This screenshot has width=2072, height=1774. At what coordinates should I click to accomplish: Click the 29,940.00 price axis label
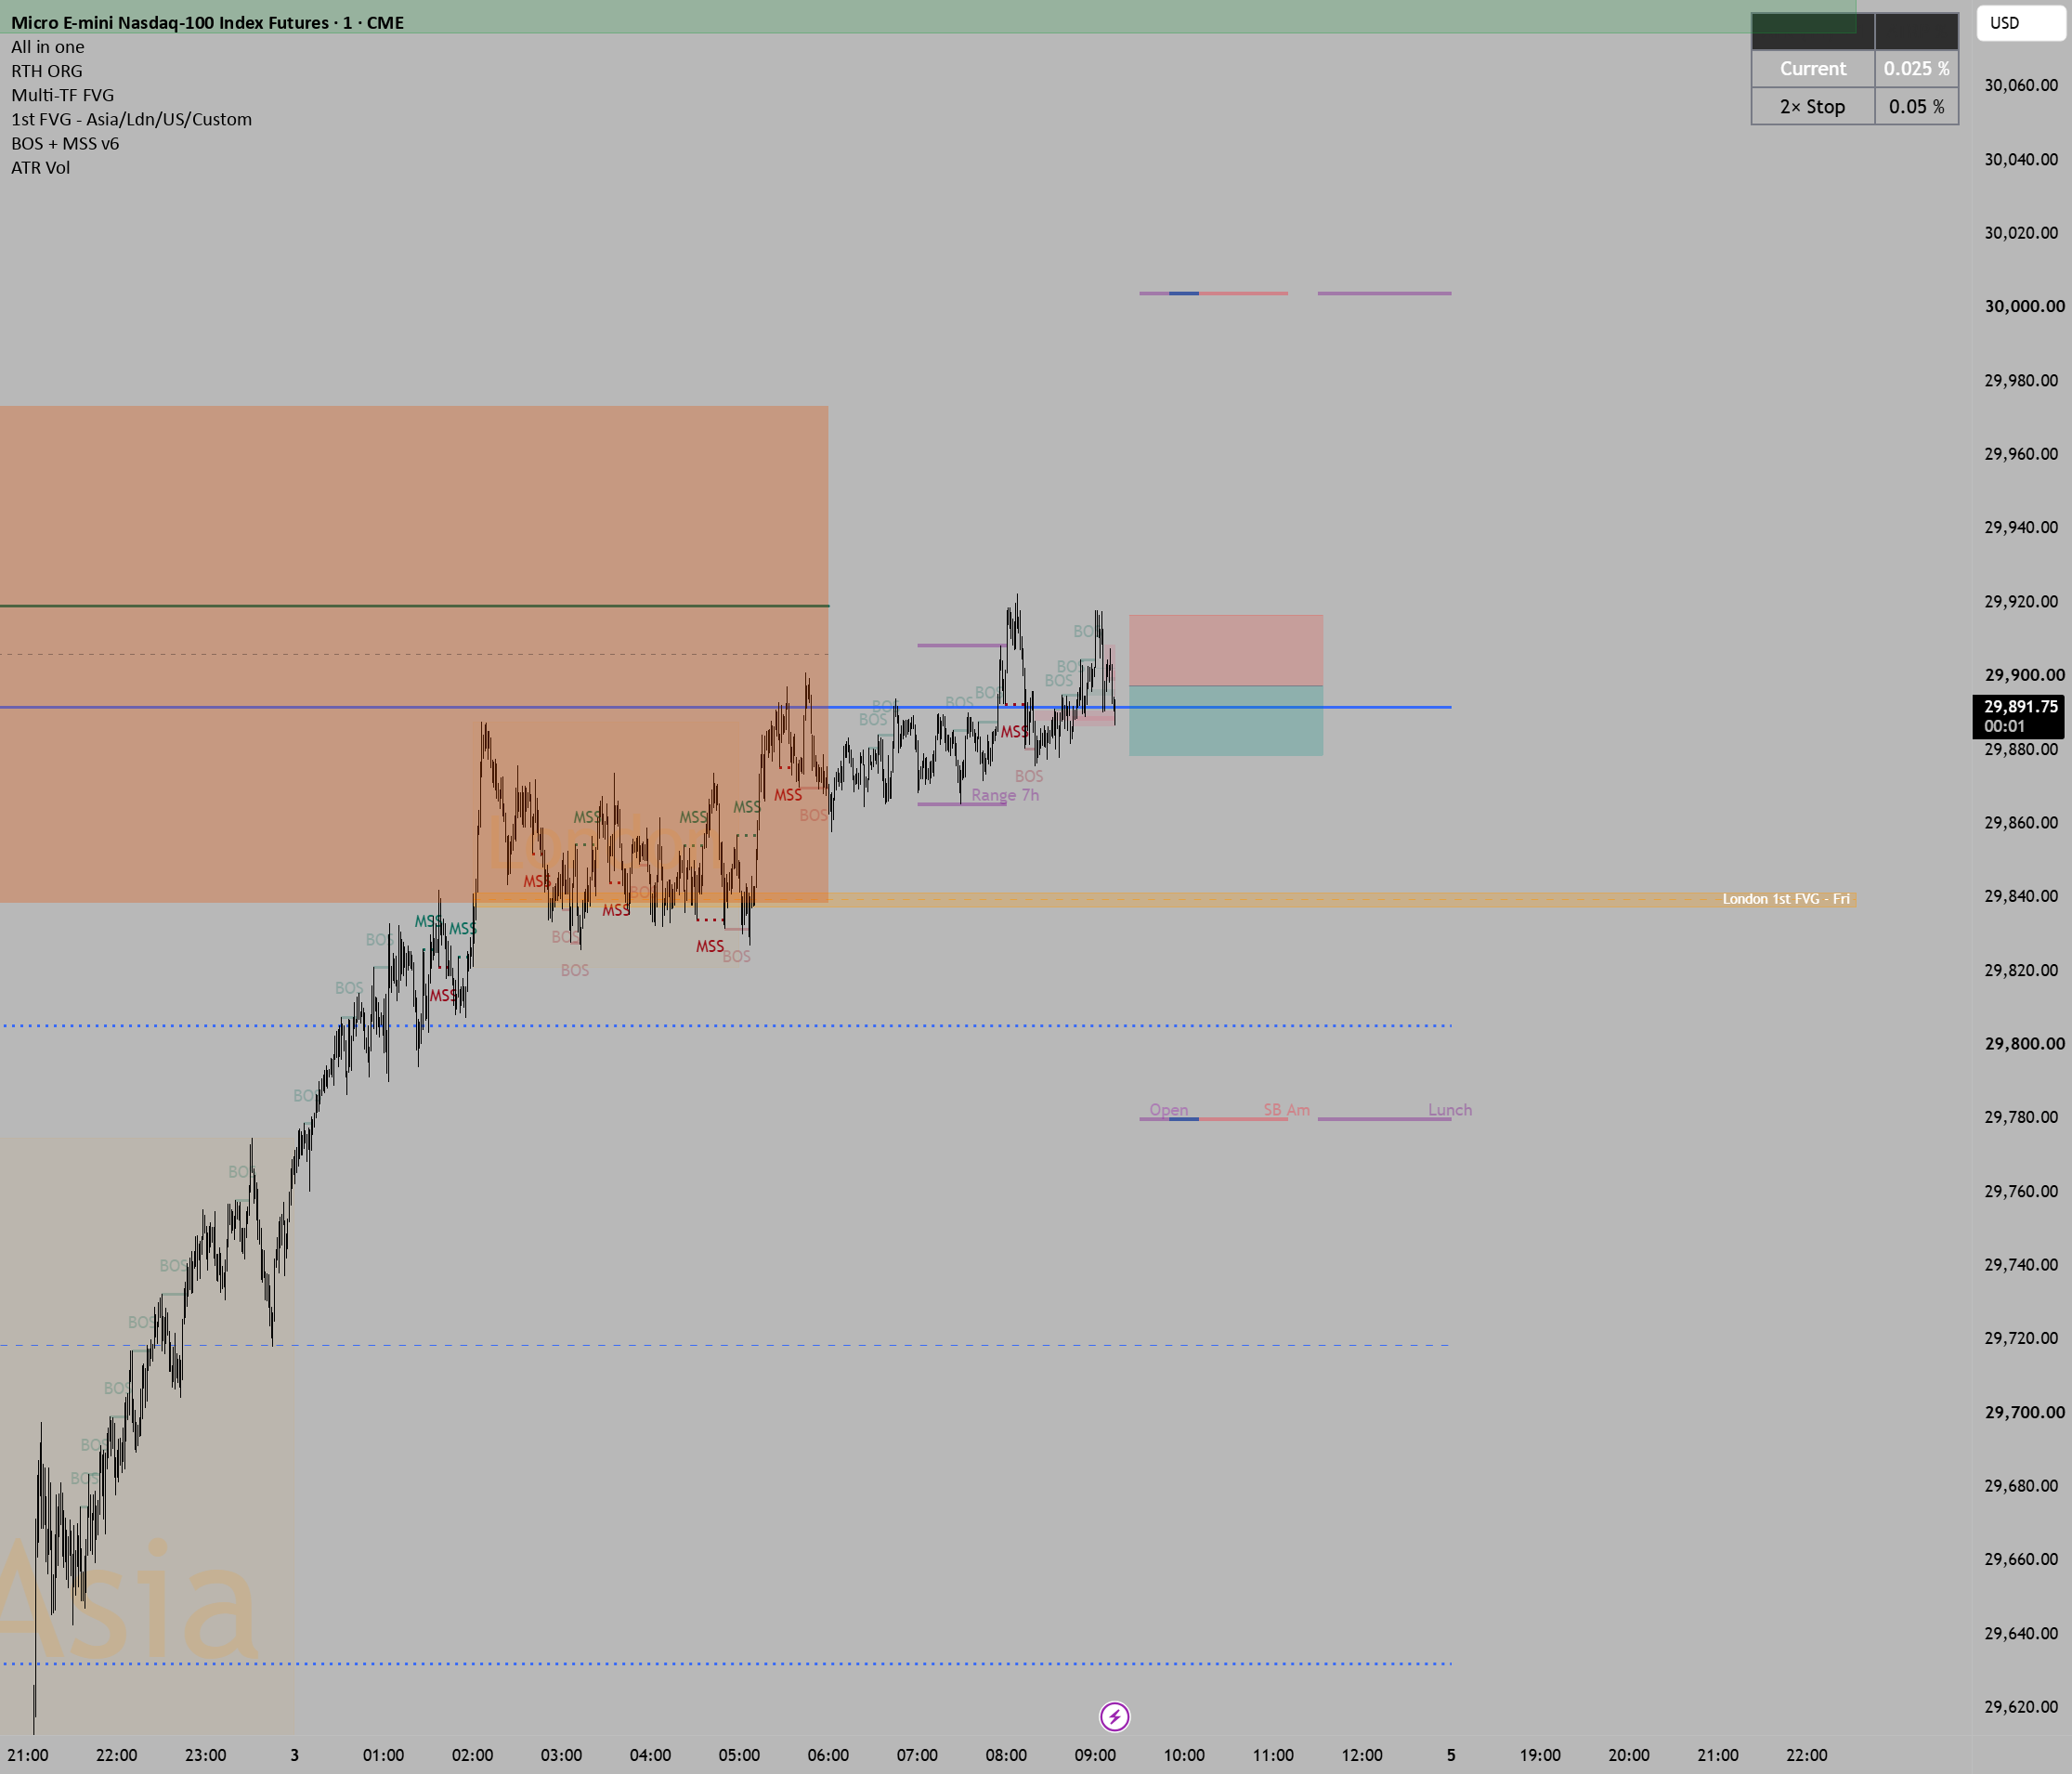pos(2021,527)
